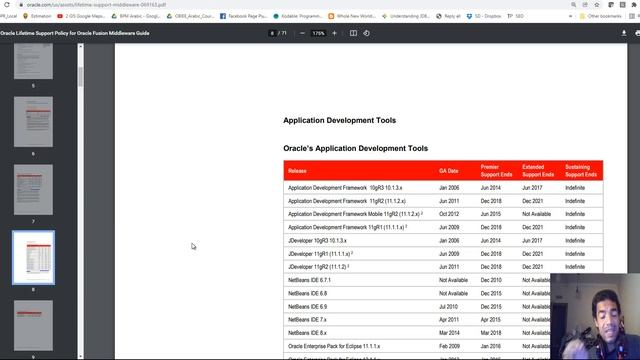Viewport: 640px width, 360px height.
Task: Open the Kodable Programming bookmark
Action: [298, 16]
